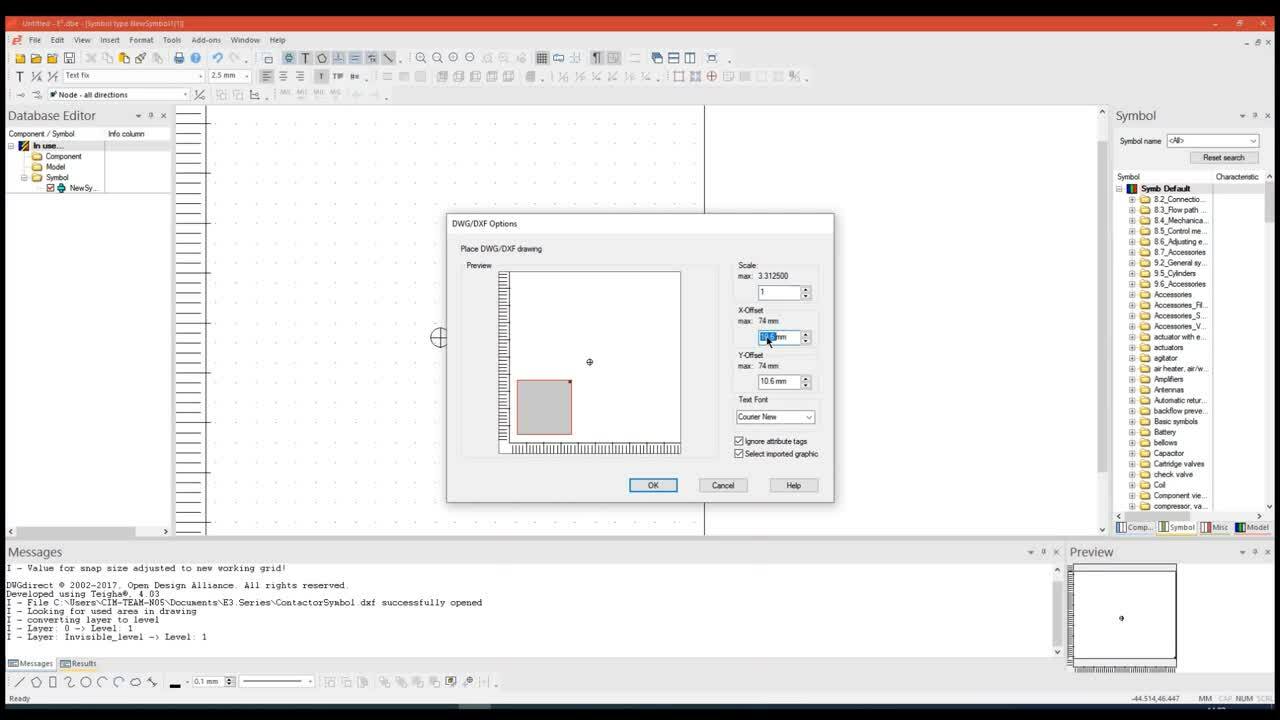The width and height of the screenshot is (1280, 720).
Task: Collapse the In use... tree node
Action: [x=12, y=146]
